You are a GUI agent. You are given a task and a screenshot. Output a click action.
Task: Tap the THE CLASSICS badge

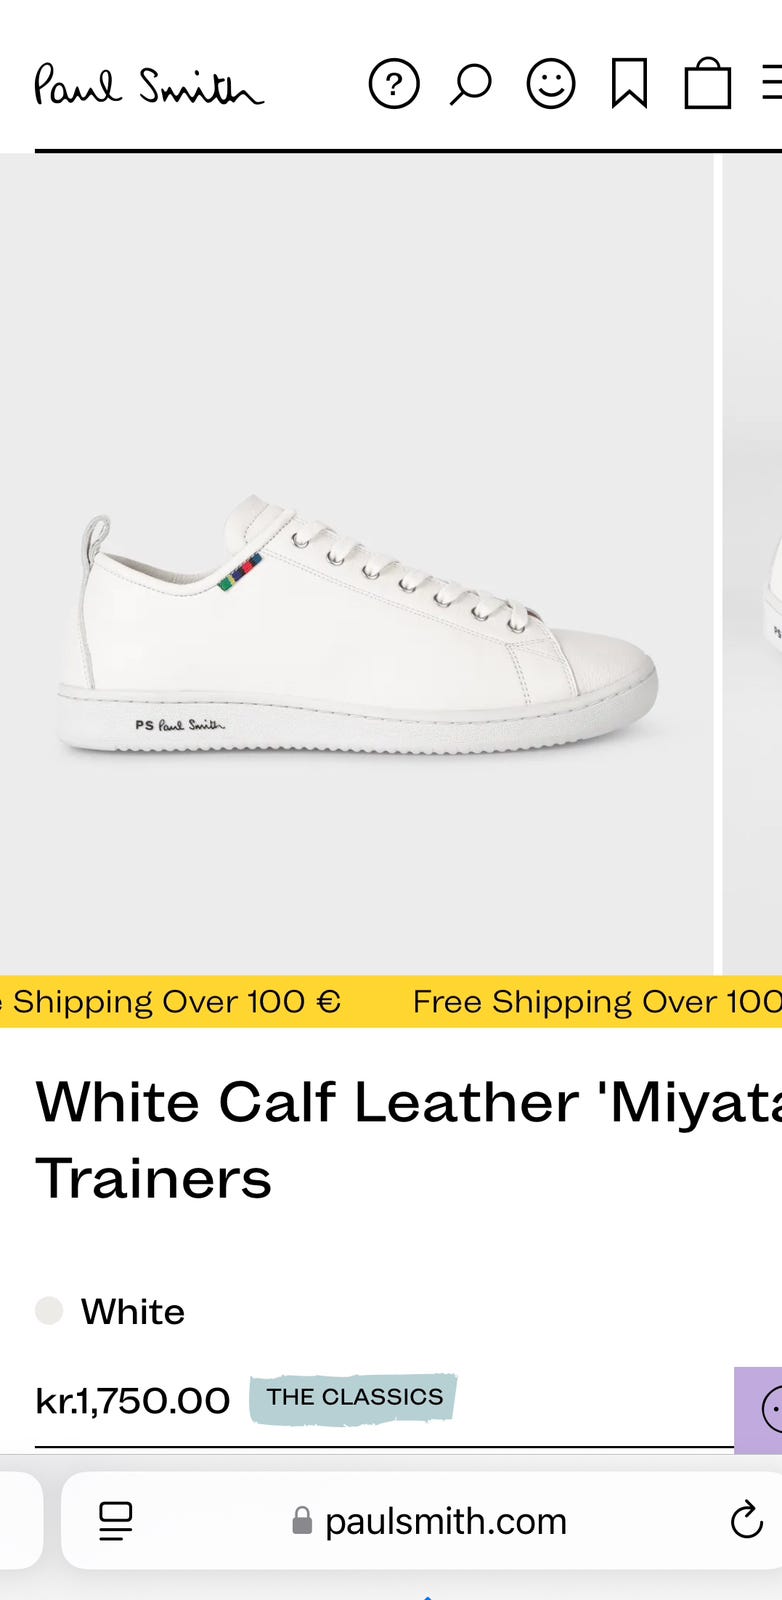point(354,1397)
